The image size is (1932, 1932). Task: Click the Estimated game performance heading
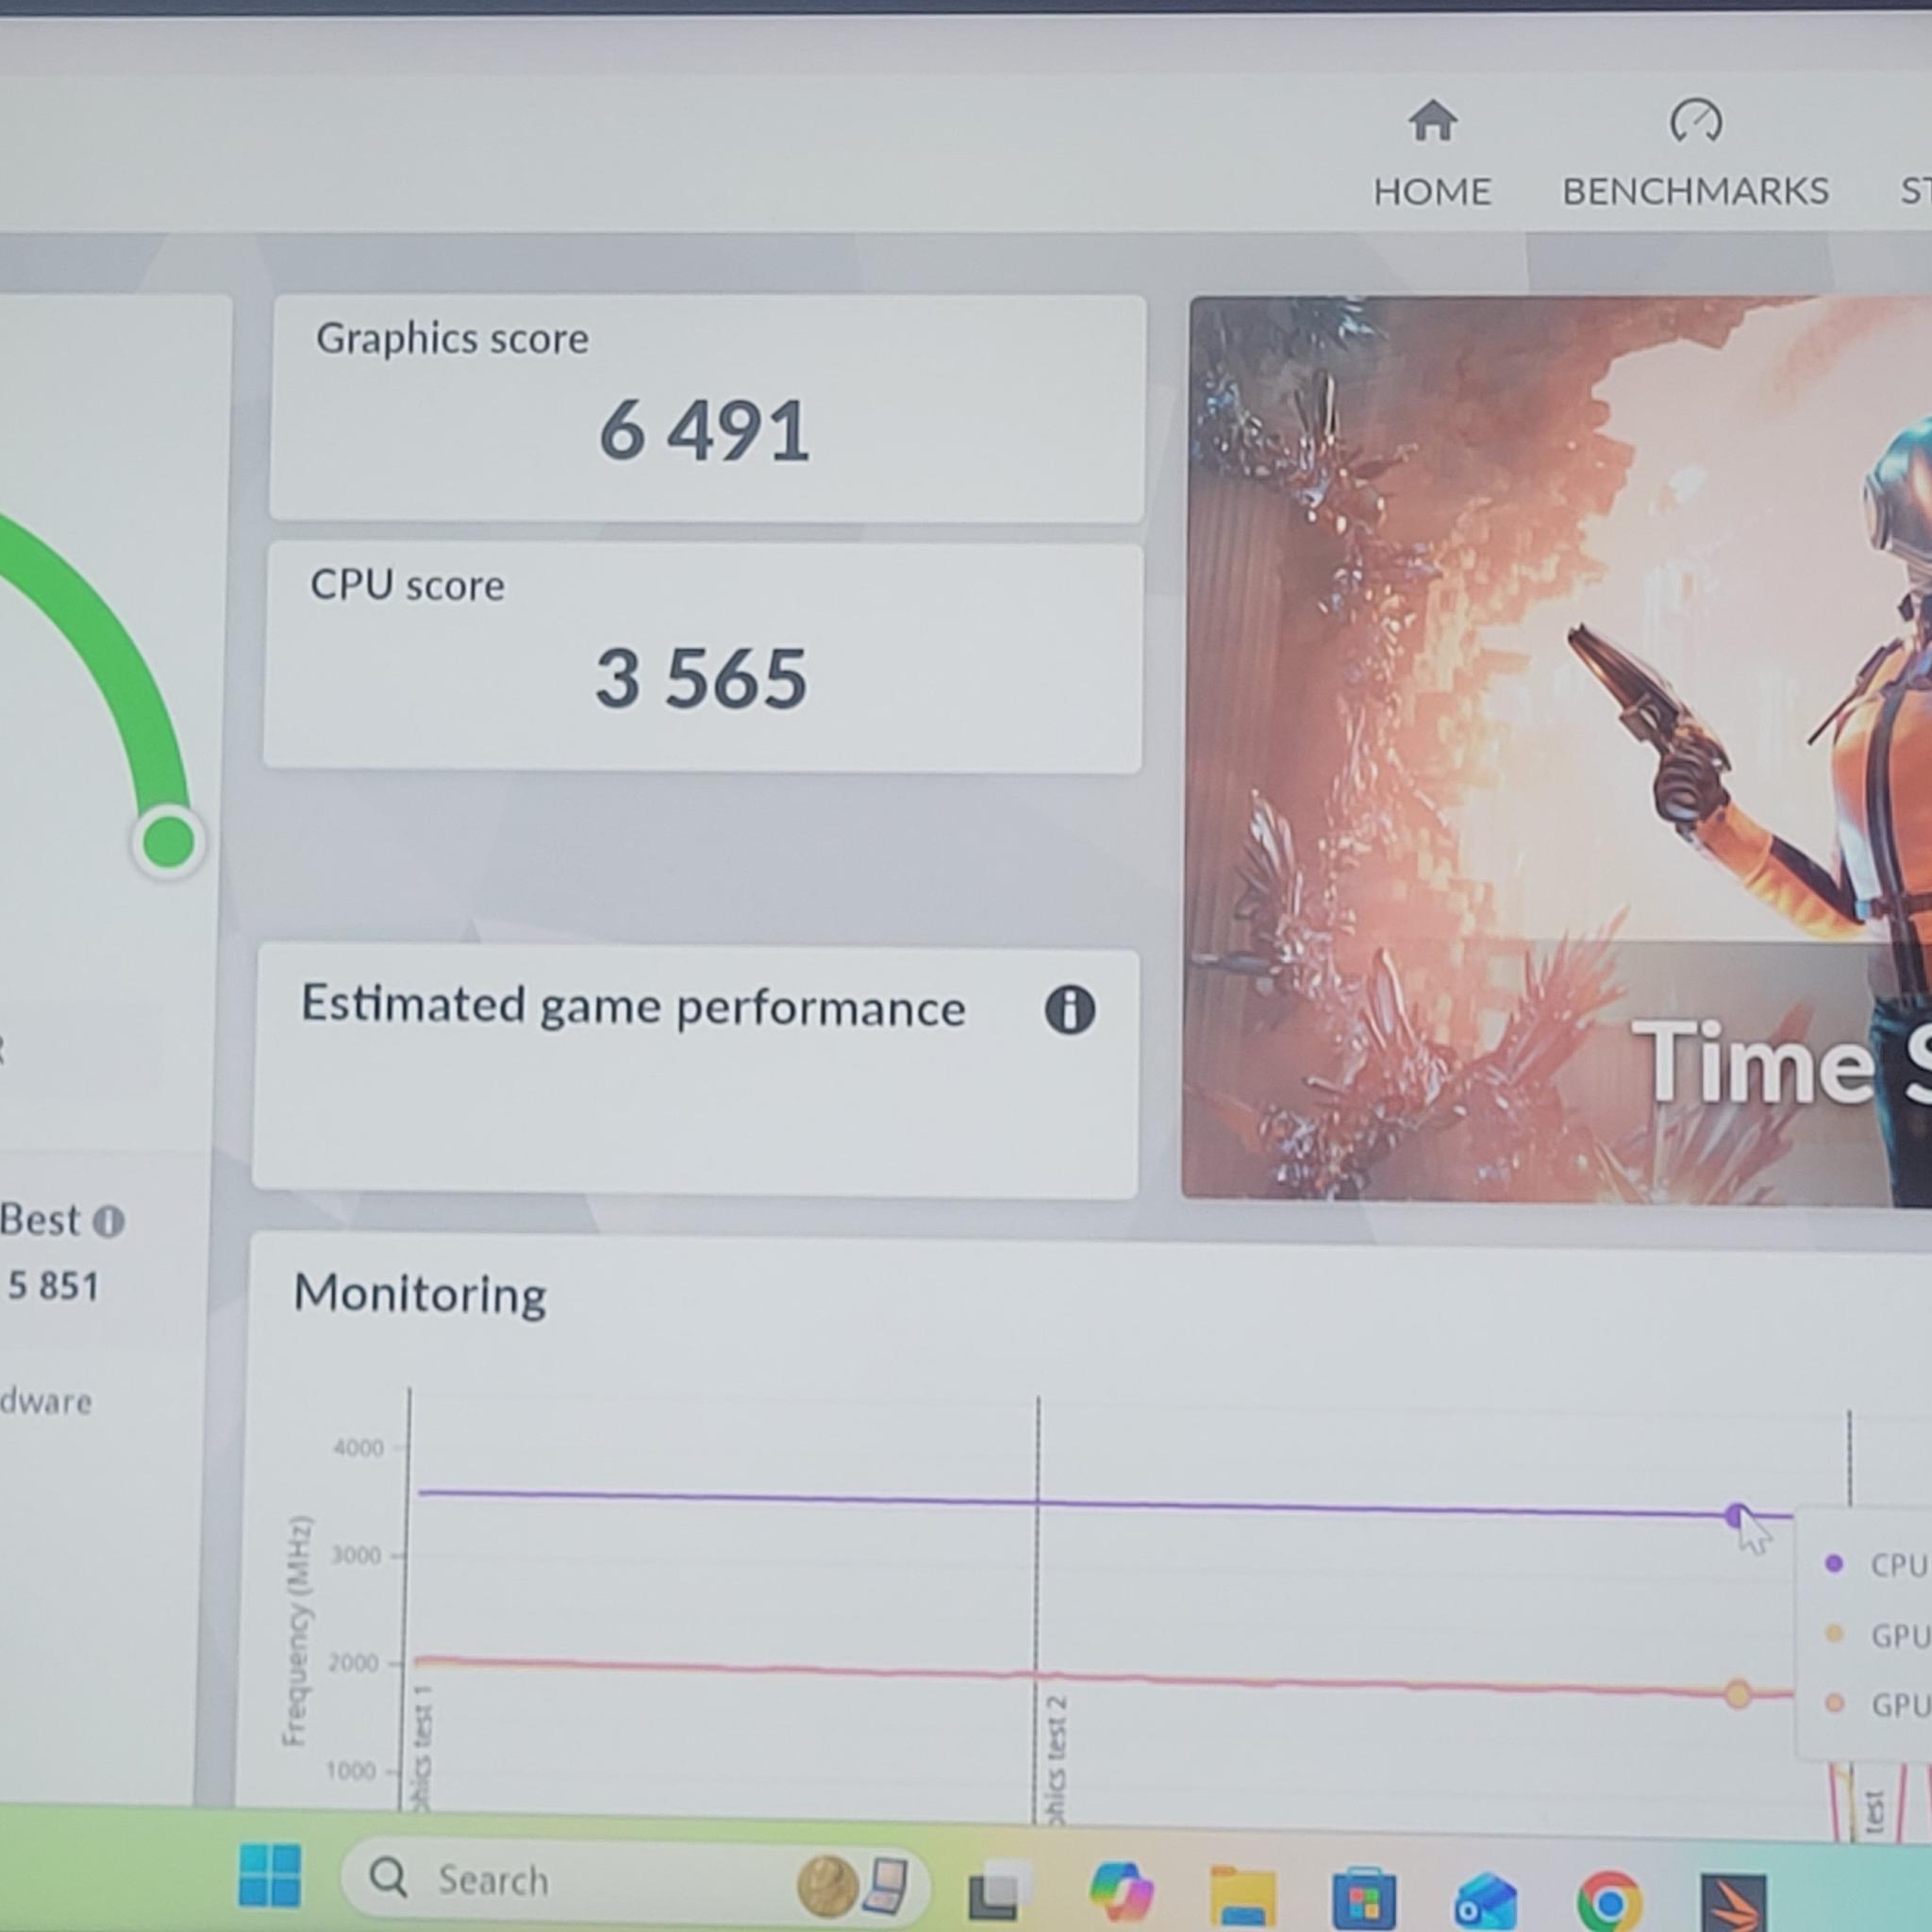tap(633, 1006)
